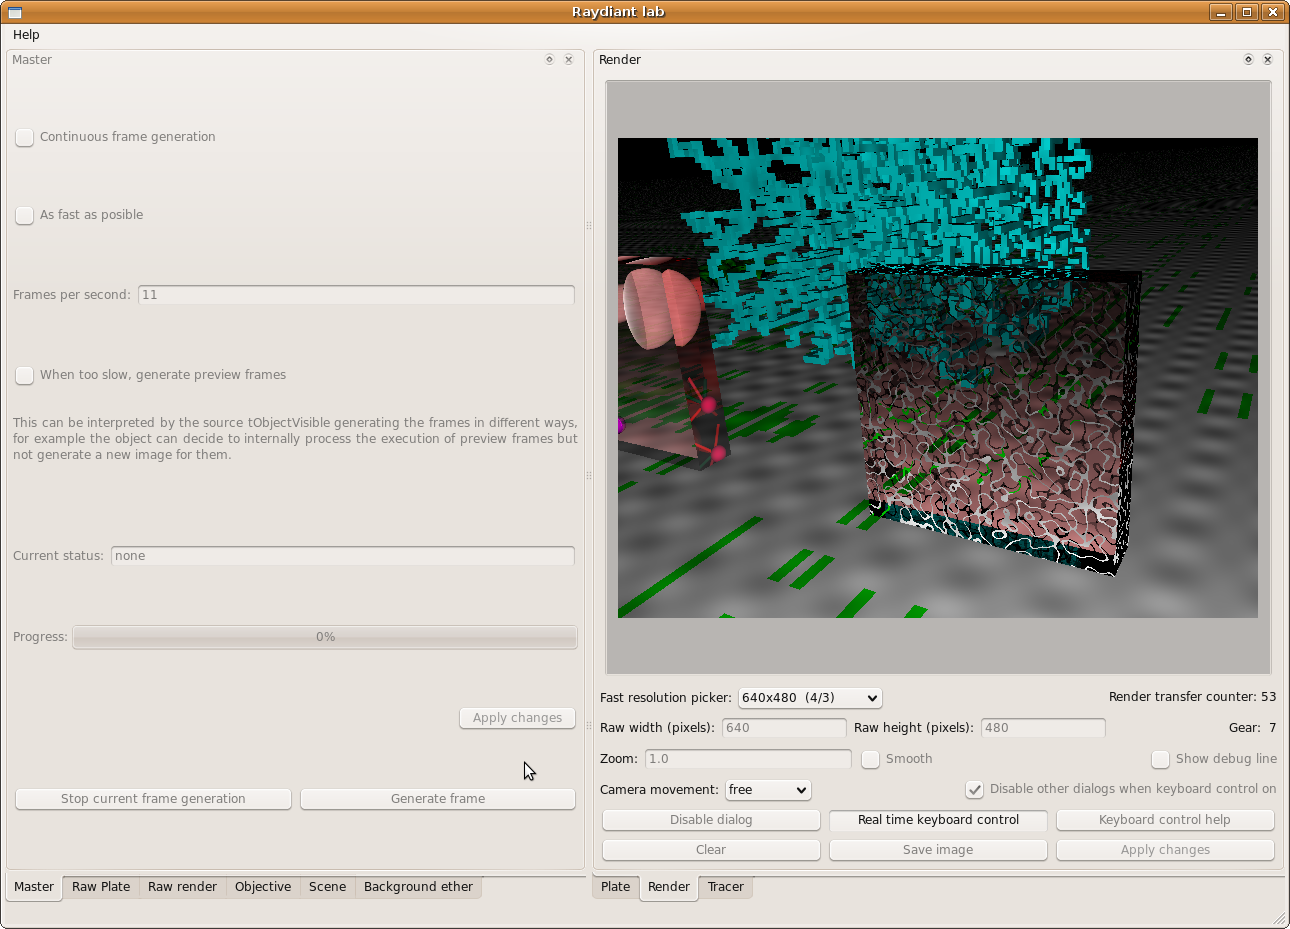Image resolution: width=1290 pixels, height=929 pixels.
Task: Float the Master panel using its detach icon
Action: tap(549, 60)
